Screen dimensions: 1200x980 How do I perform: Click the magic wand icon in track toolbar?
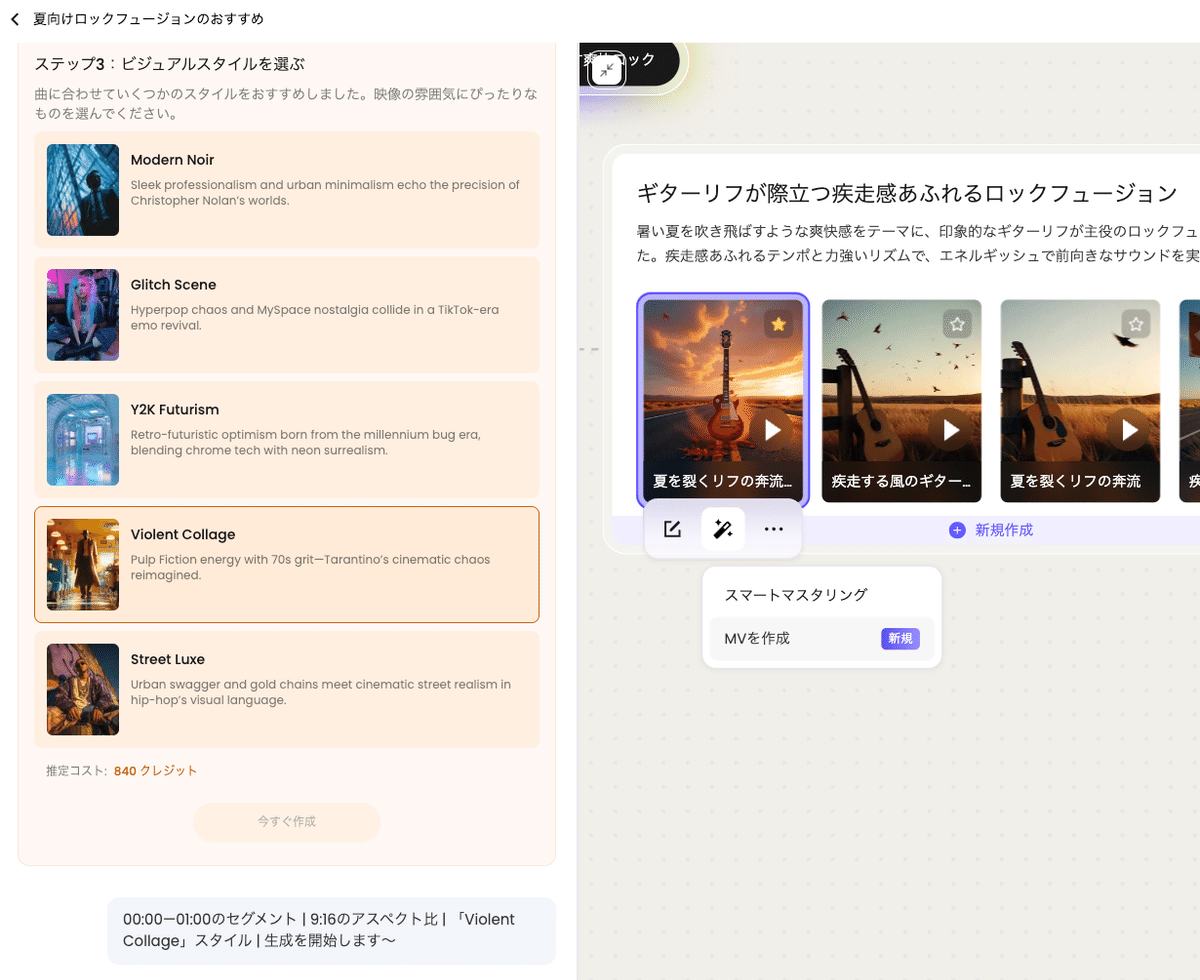pos(723,529)
